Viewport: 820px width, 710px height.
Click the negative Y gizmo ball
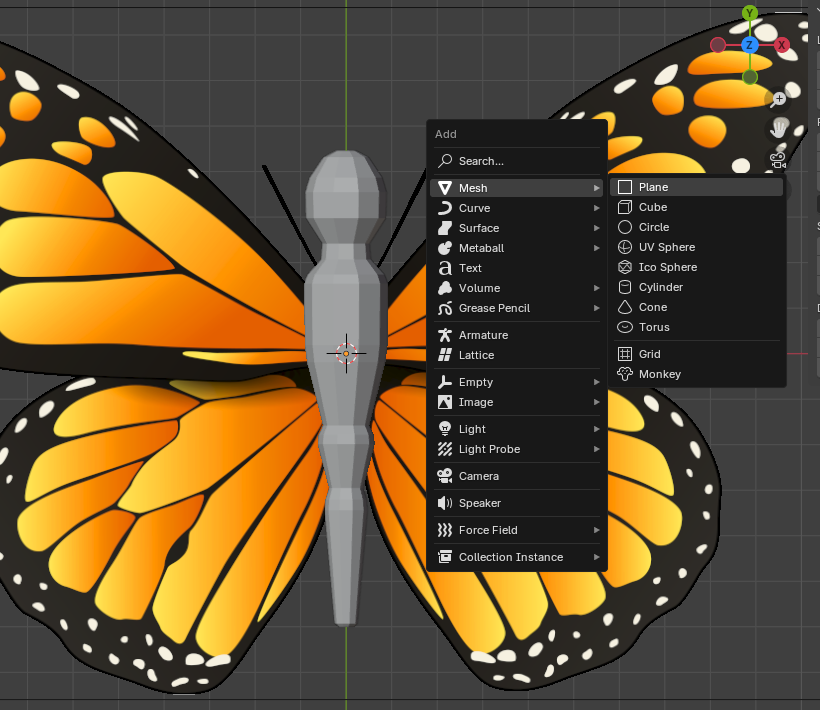point(750,77)
